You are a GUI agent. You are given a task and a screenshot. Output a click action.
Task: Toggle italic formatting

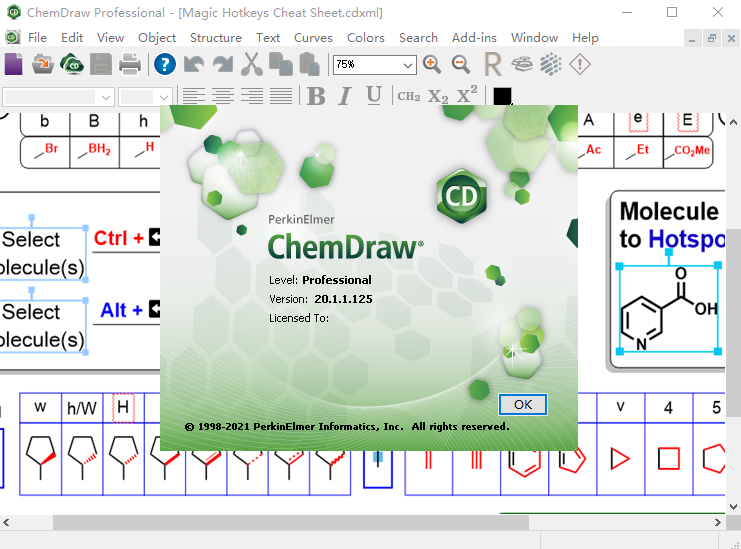345,96
